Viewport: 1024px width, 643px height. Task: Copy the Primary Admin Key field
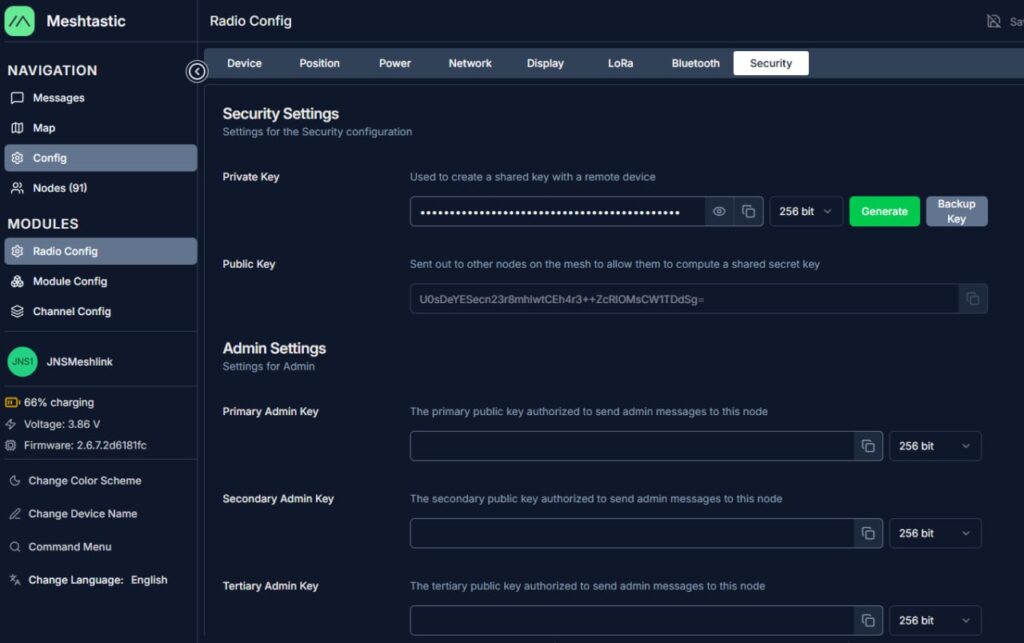(x=868, y=446)
